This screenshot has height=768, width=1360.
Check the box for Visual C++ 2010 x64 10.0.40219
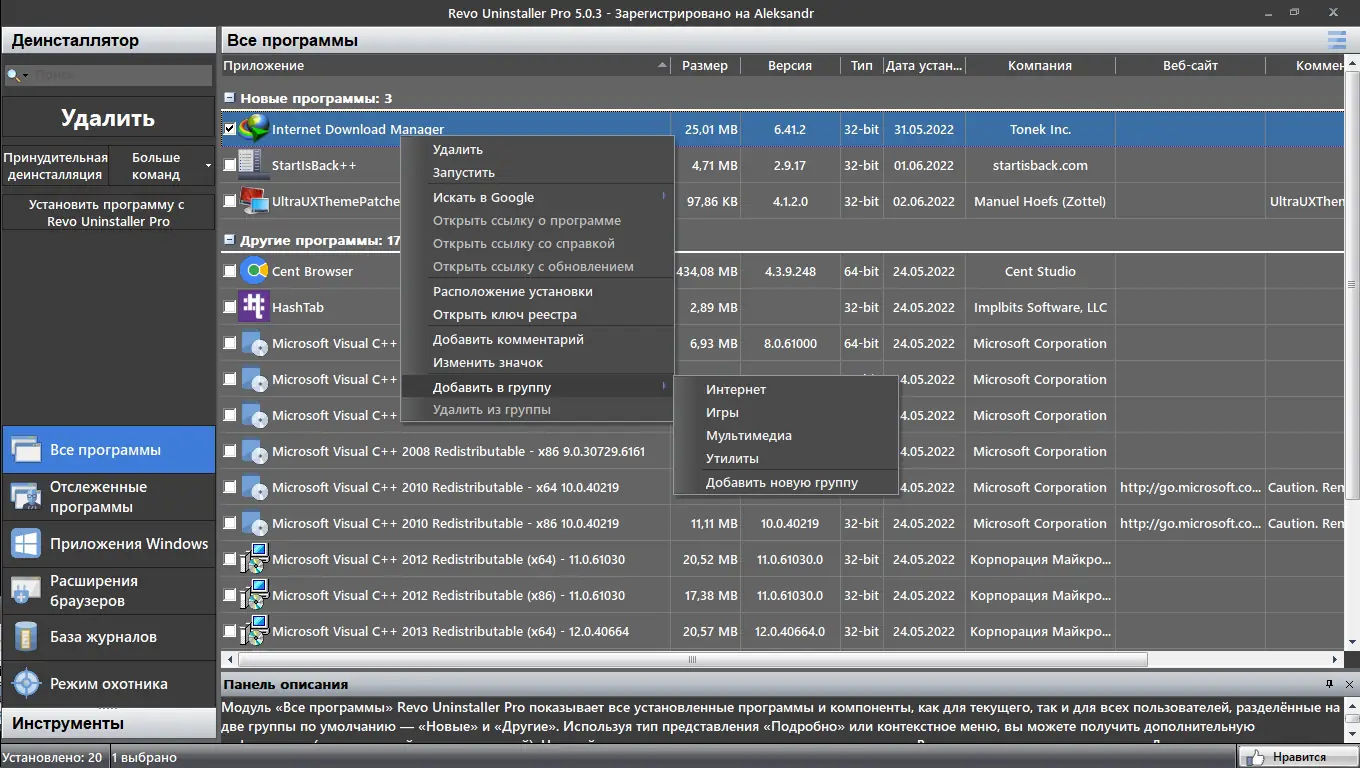click(230, 487)
